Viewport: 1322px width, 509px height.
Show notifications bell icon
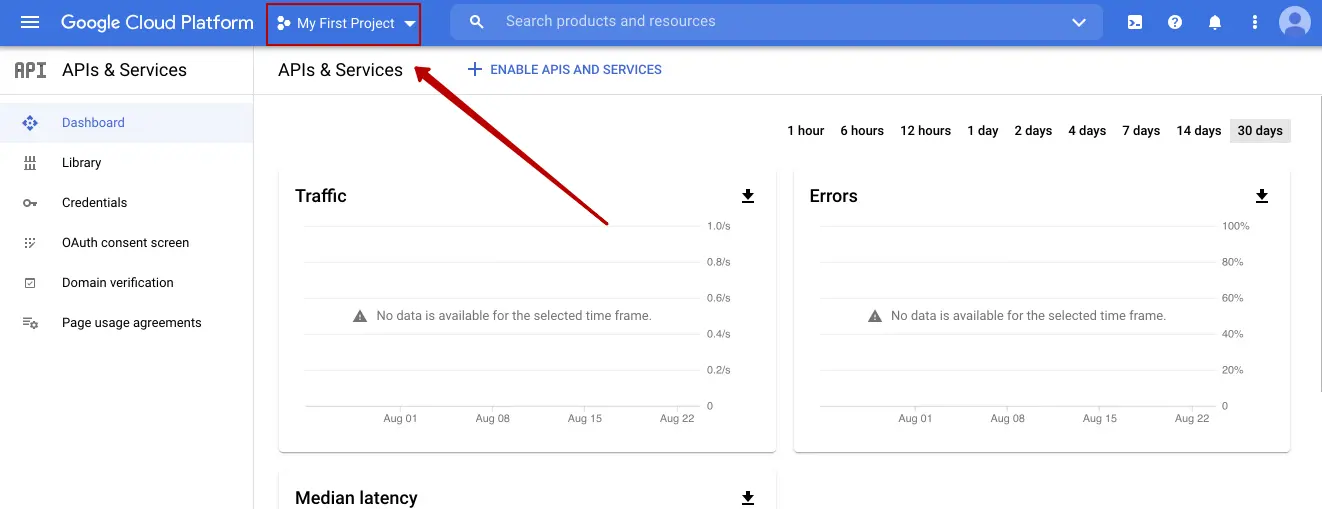[x=1215, y=22]
